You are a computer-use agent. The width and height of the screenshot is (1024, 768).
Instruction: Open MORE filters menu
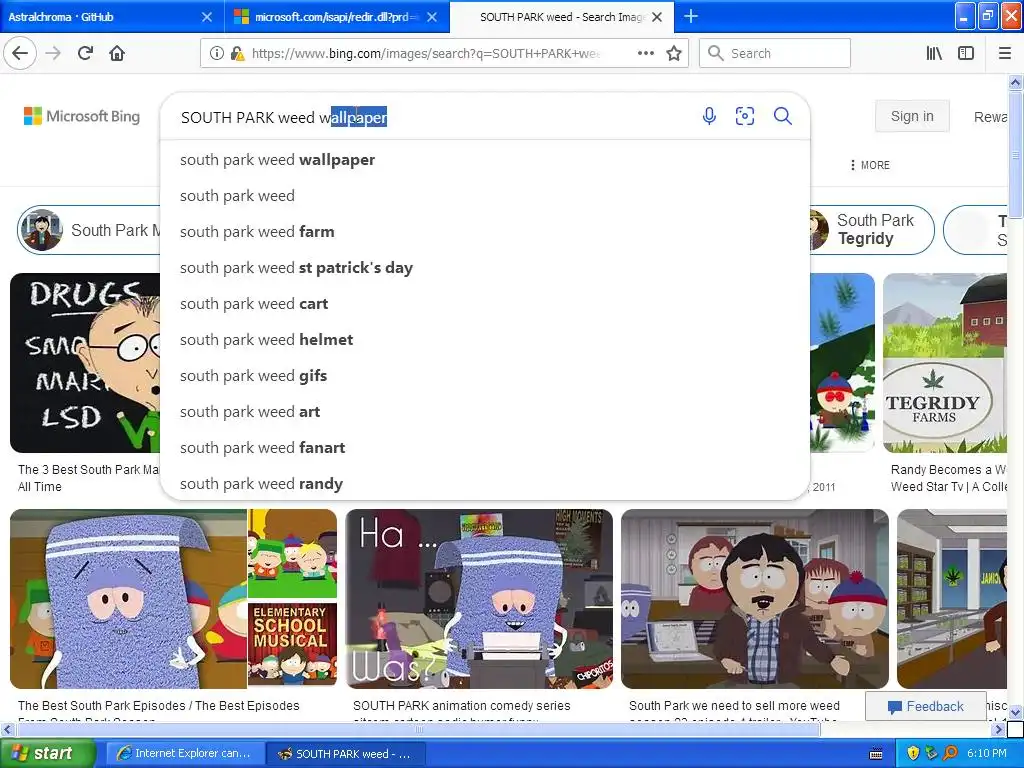870,165
